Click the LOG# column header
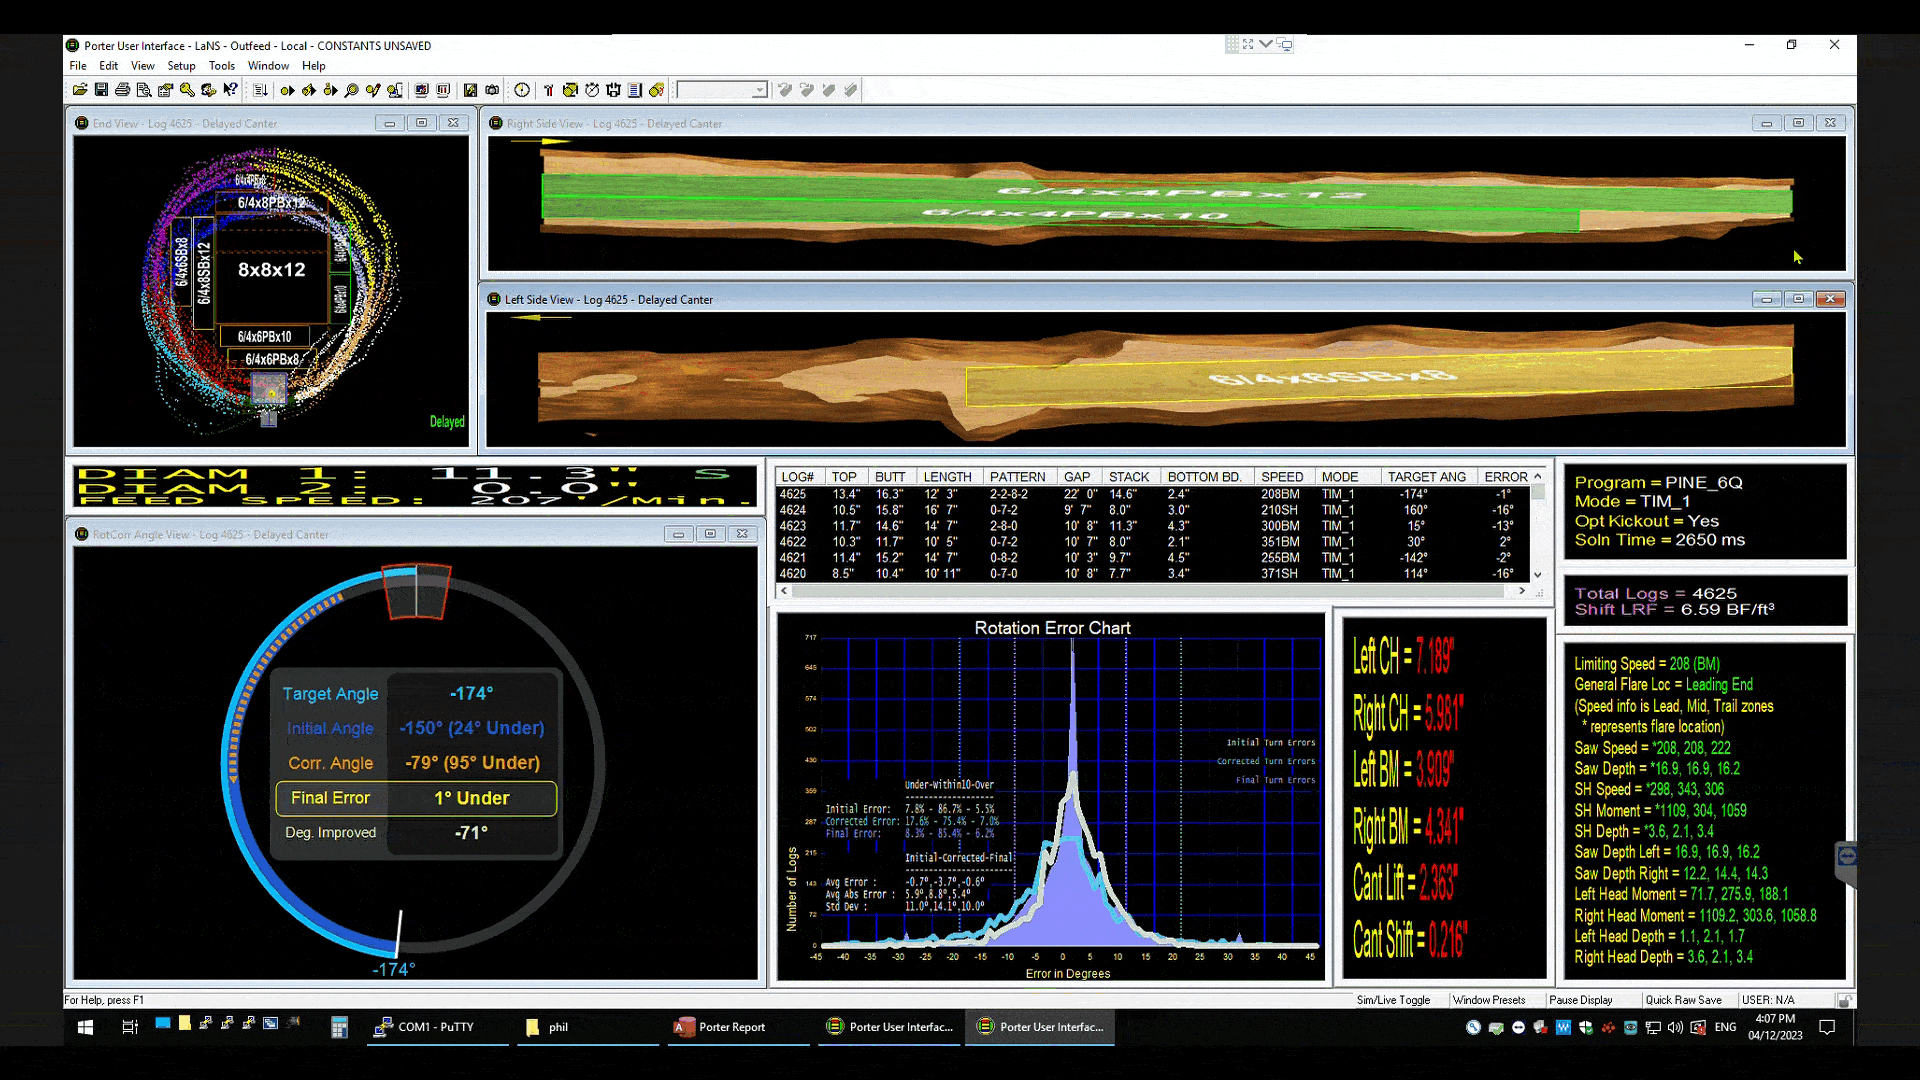This screenshot has width=1920, height=1080. tap(798, 477)
